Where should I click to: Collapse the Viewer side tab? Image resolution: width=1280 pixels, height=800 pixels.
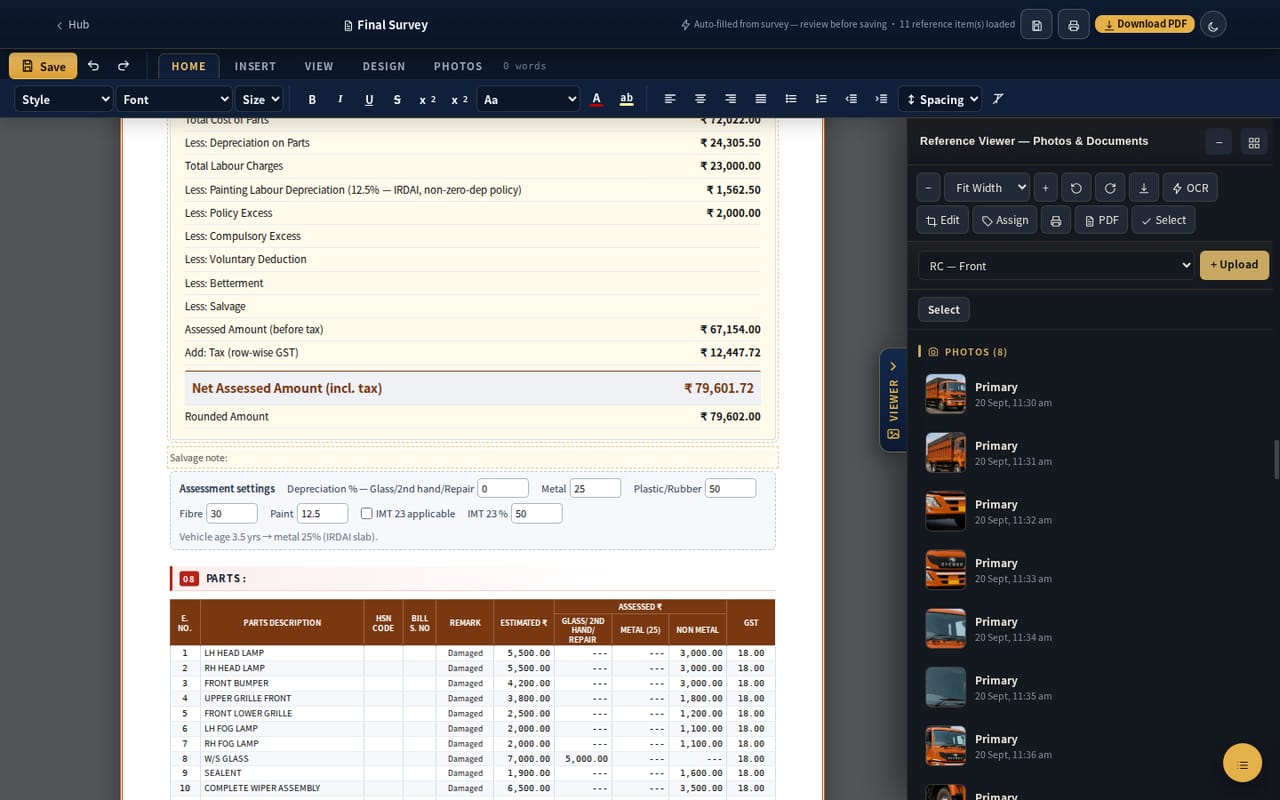[x=893, y=399]
